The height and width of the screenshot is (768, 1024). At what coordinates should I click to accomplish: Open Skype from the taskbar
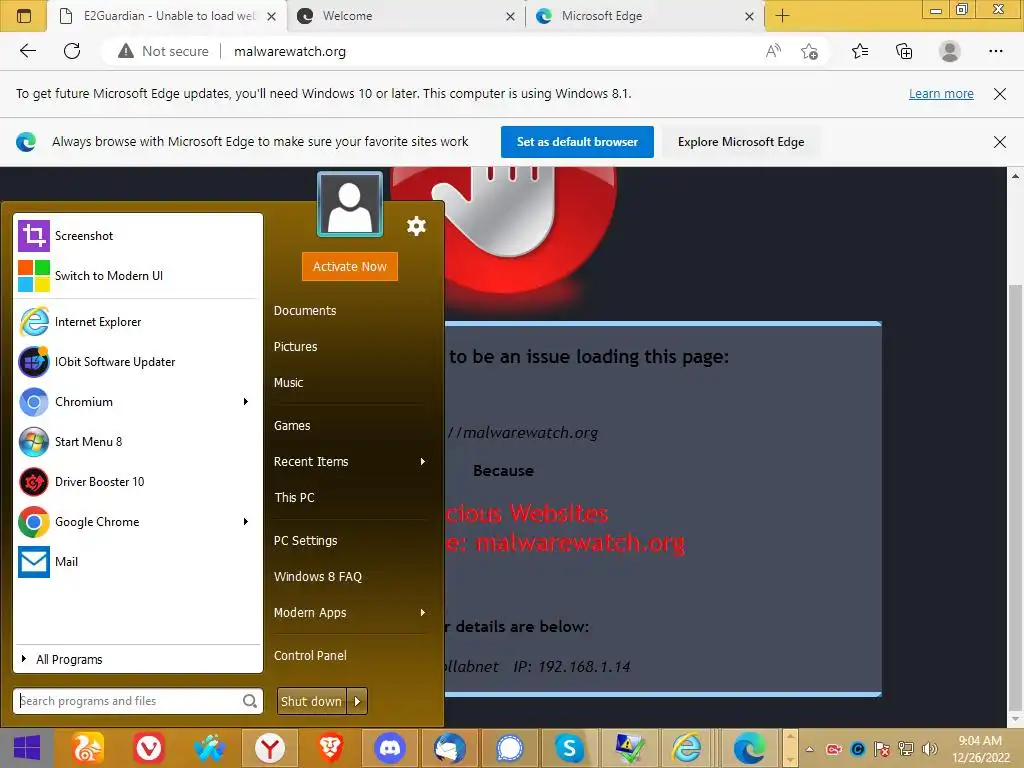pyautogui.click(x=569, y=748)
